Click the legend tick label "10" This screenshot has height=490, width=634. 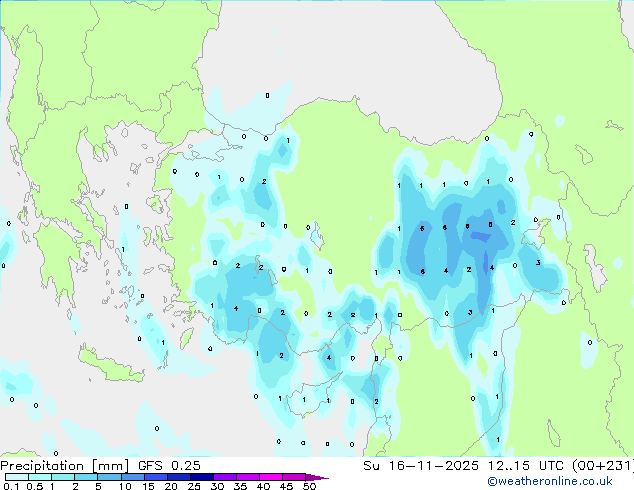click(125, 486)
